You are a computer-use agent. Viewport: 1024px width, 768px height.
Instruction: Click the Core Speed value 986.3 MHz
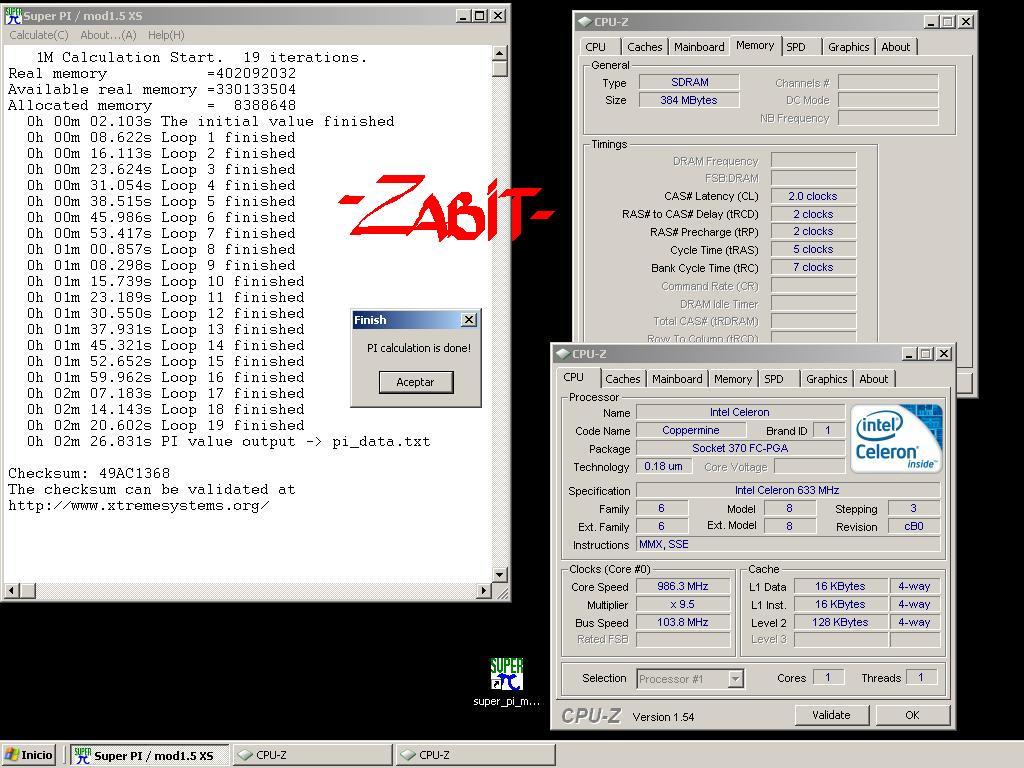pos(683,586)
